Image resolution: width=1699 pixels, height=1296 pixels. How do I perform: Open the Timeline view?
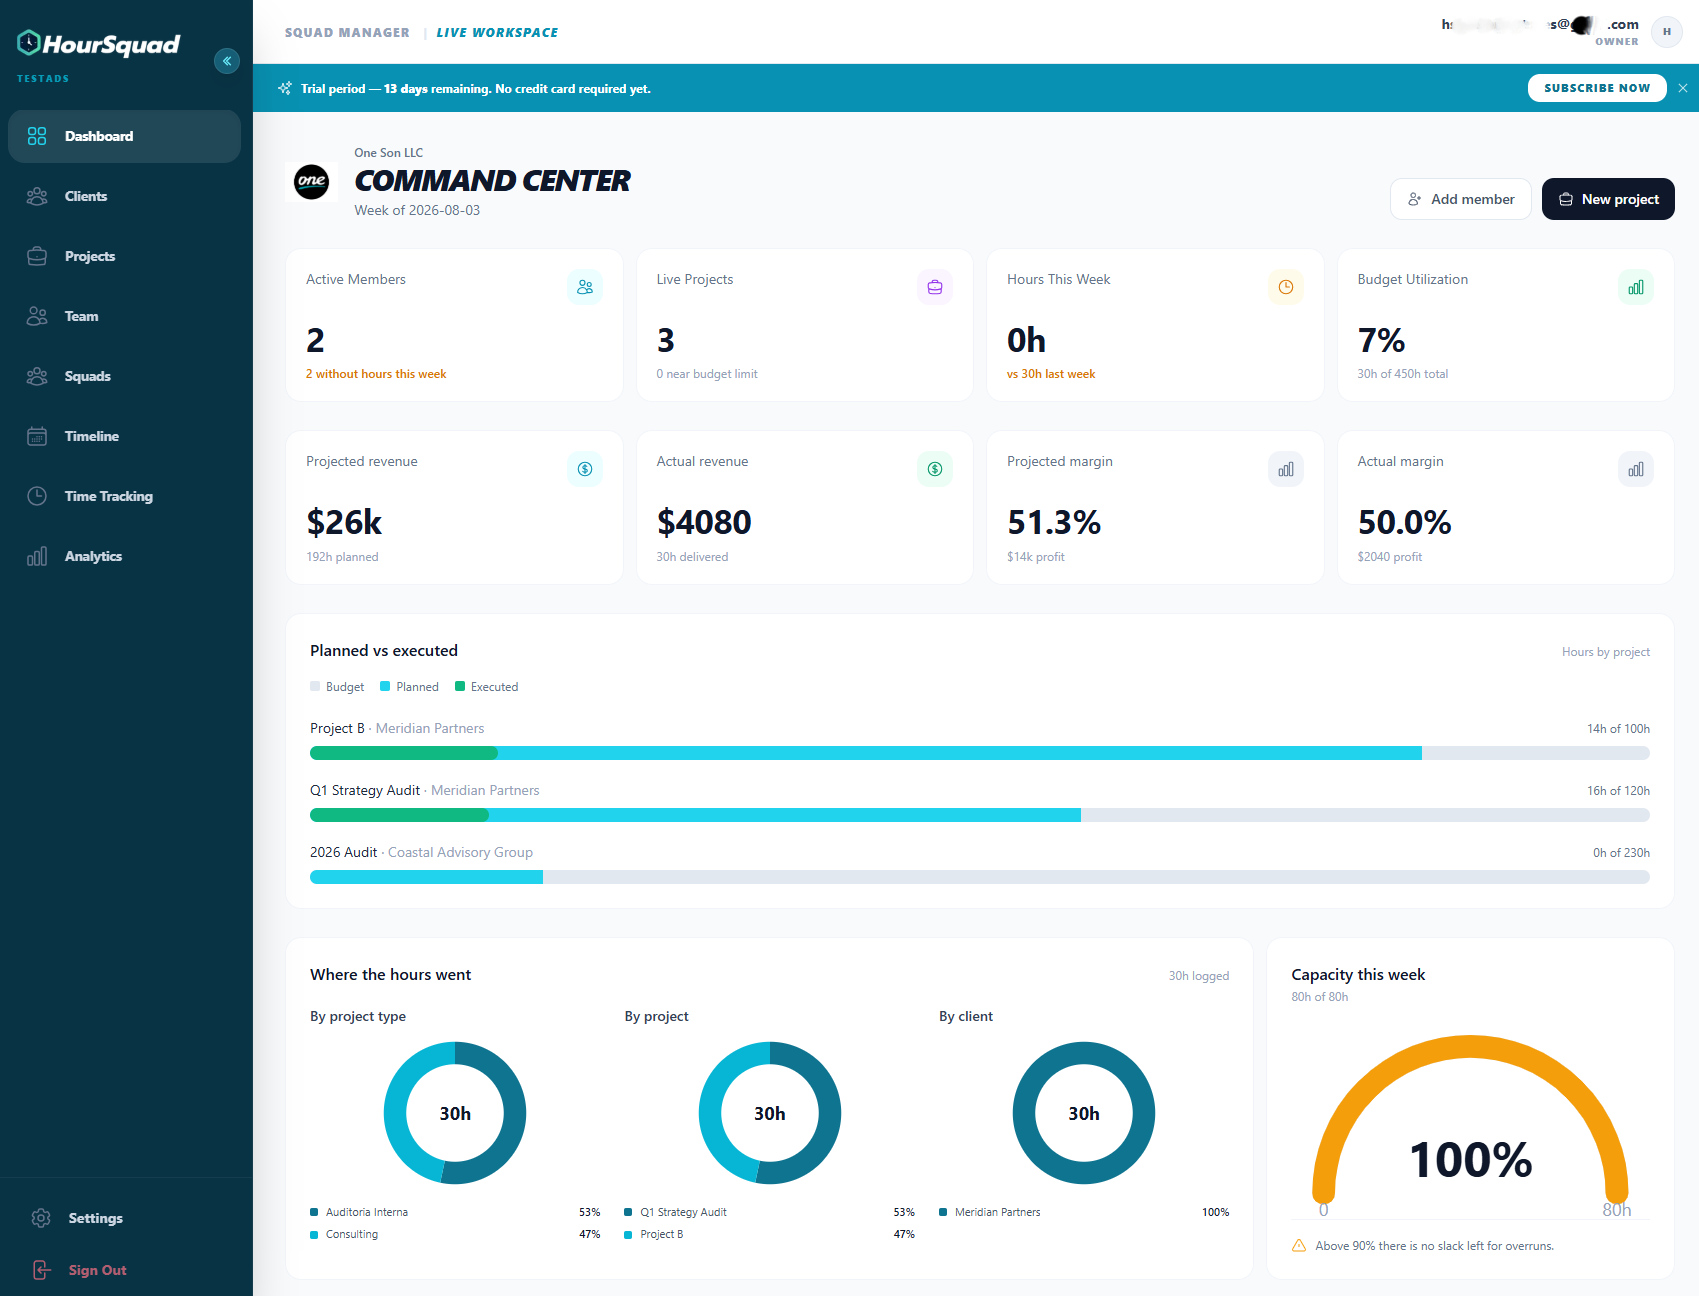pos(124,436)
